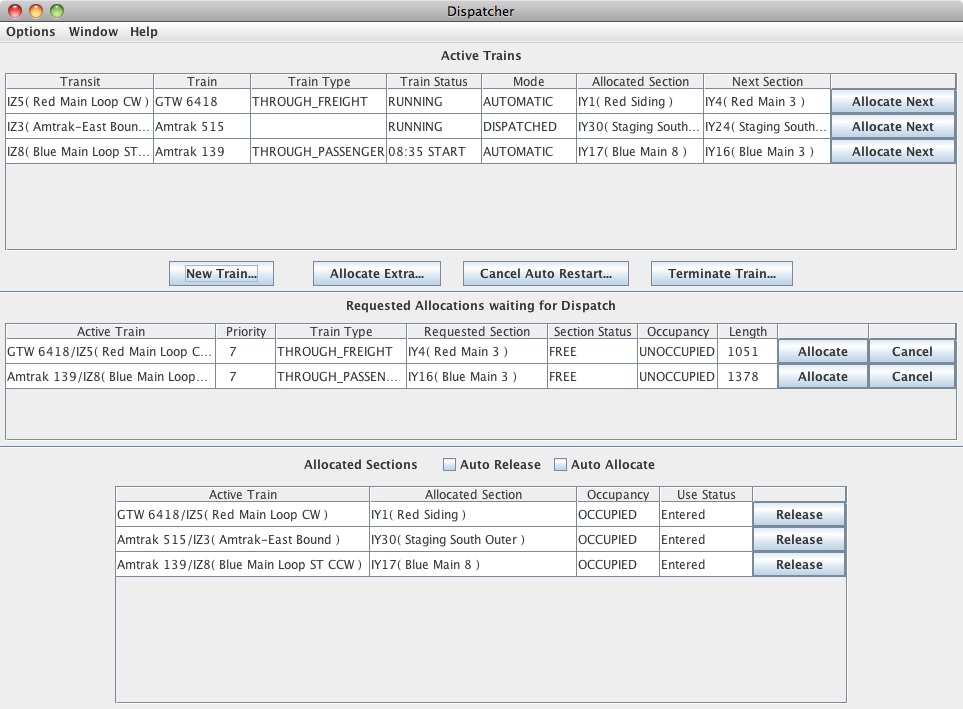Cancel the Amtrak 139 allocation request

pyautogui.click(x=911, y=377)
